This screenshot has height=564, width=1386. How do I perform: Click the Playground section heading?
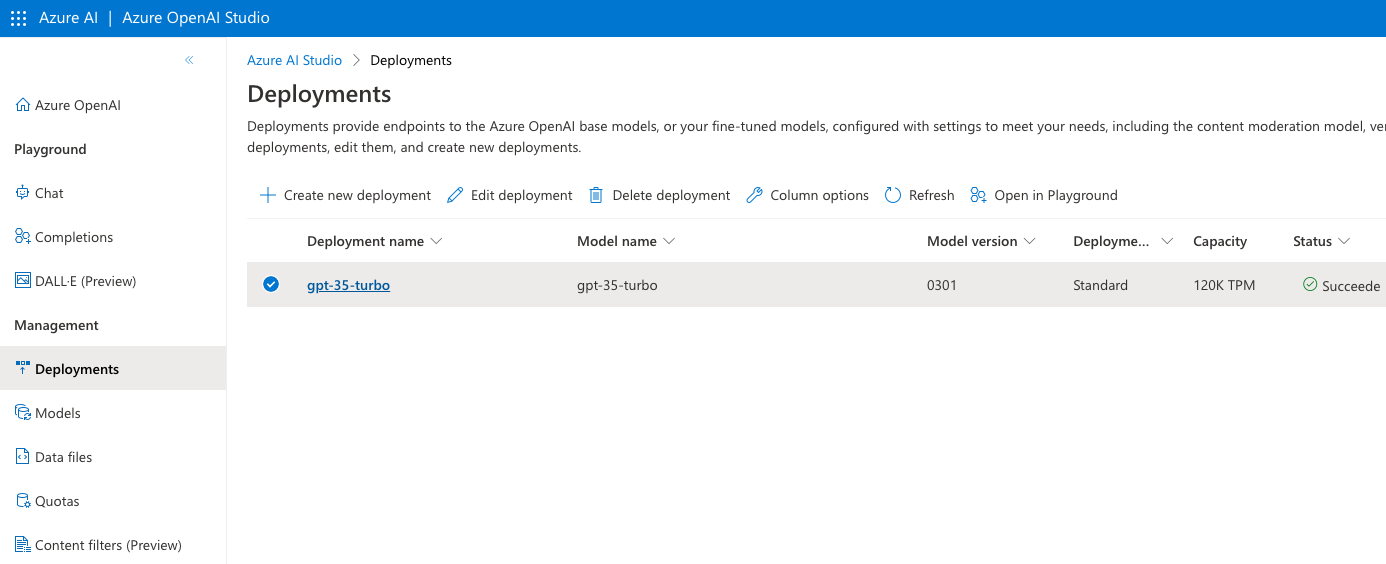(50, 149)
